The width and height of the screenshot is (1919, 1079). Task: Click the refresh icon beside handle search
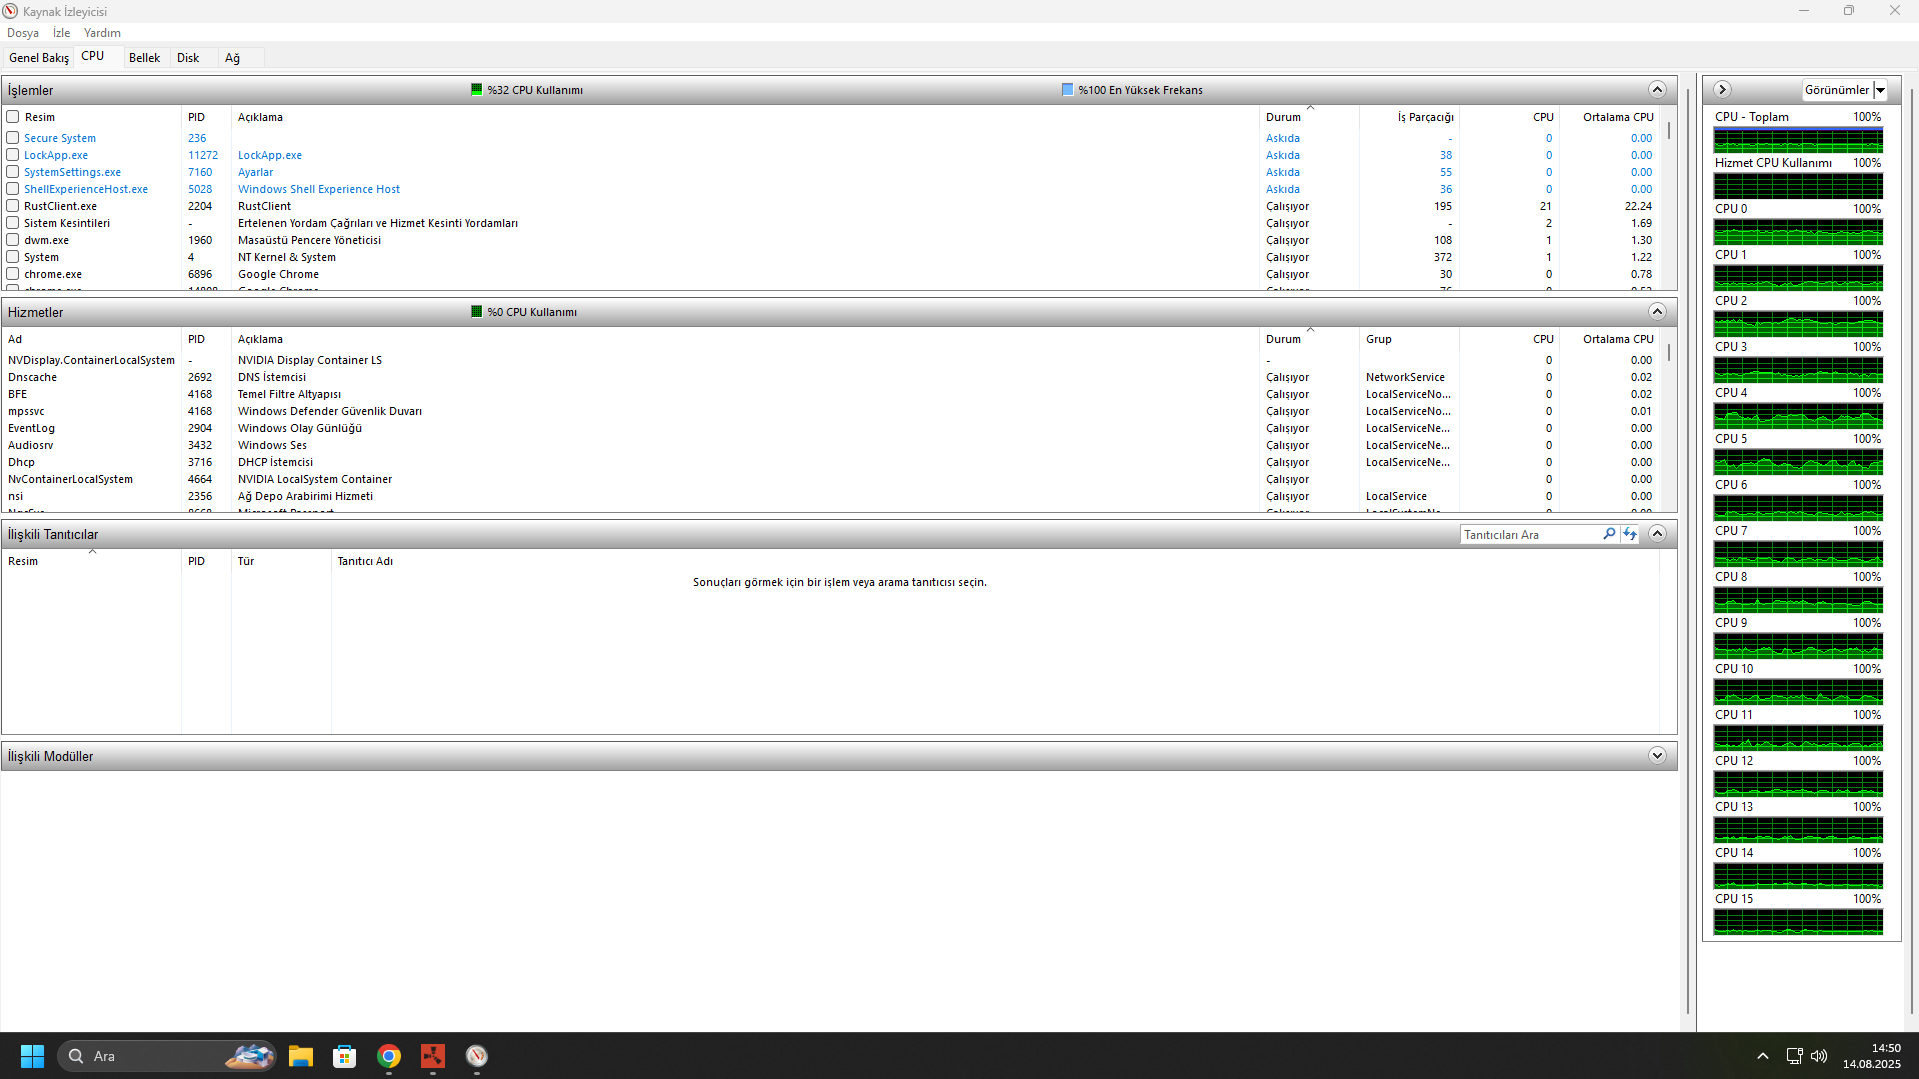pyautogui.click(x=1630, y=534)
